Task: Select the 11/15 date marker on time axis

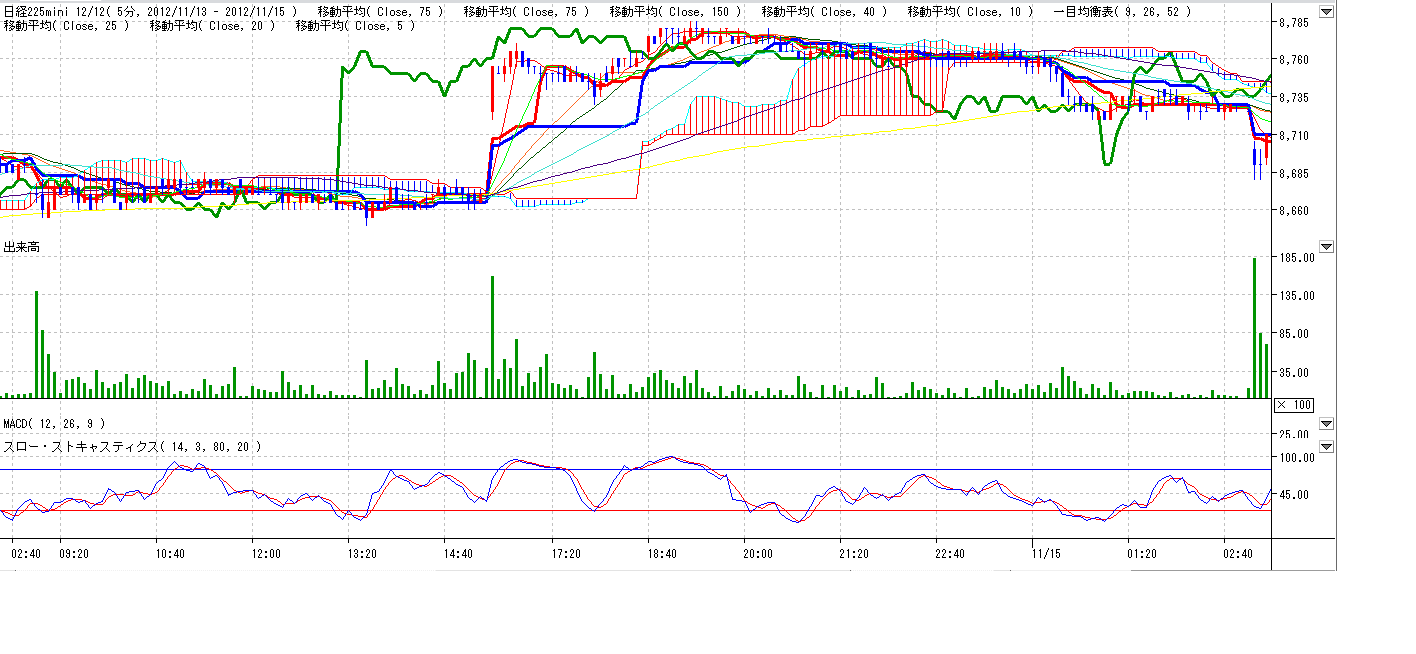Action: pos(1046,553)
